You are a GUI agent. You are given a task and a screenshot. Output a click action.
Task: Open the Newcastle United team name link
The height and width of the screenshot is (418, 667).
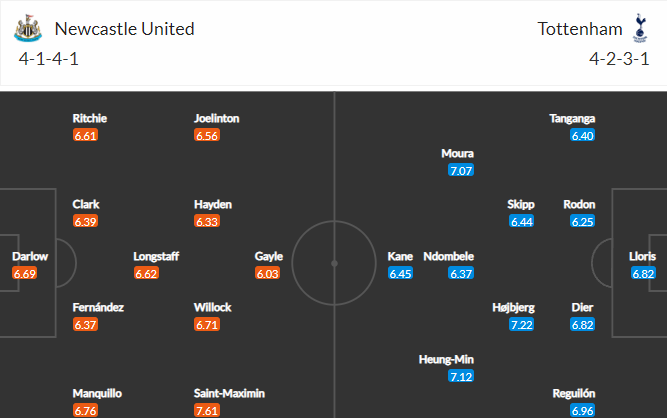(x=125, y=29)
